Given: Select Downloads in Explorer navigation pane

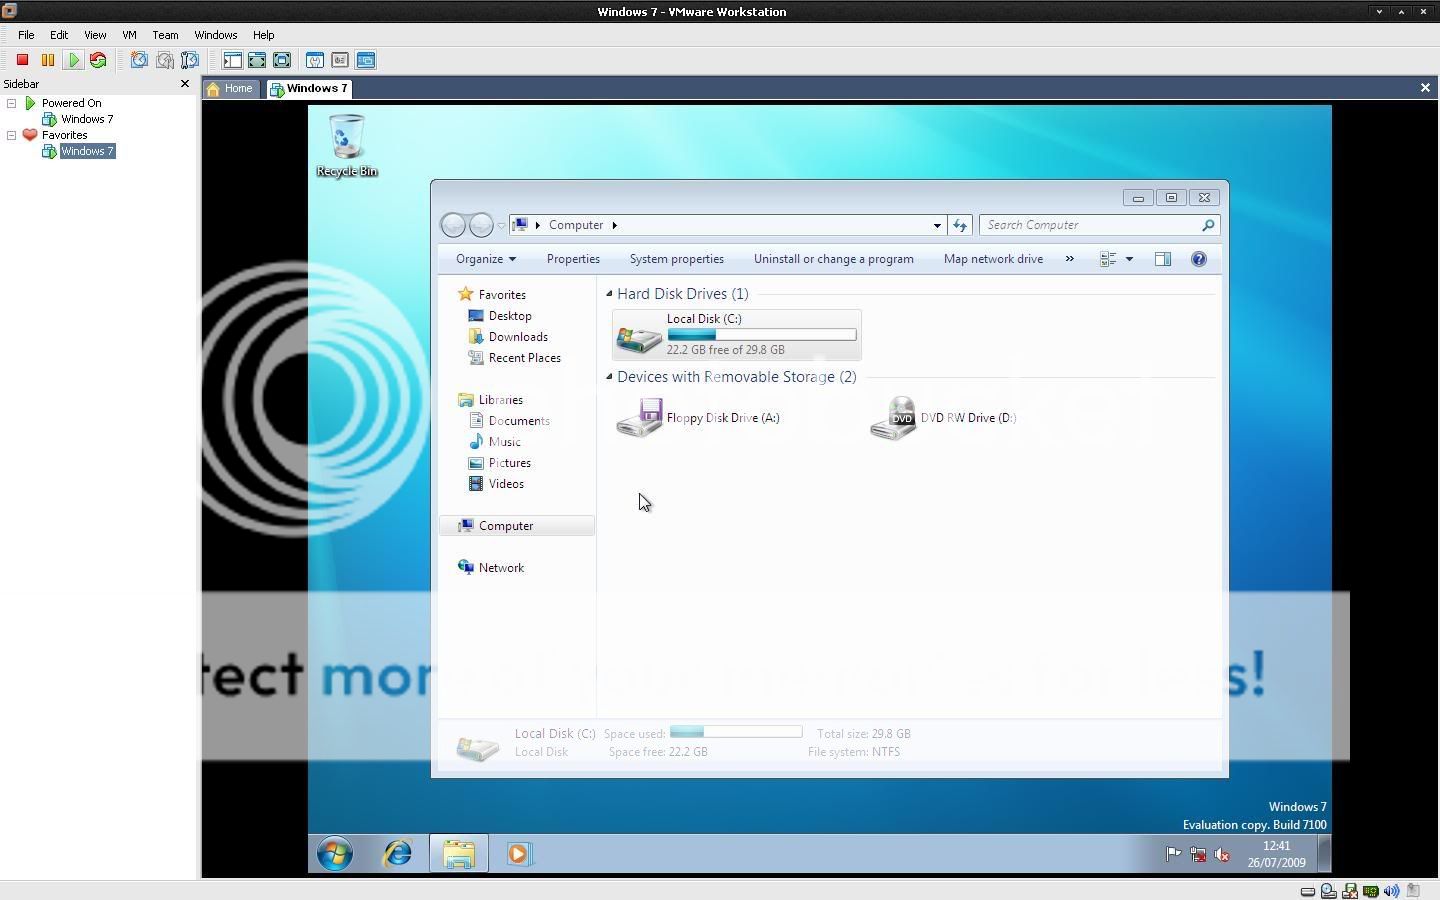Looking at the screenshot, I should pos(518,337).
